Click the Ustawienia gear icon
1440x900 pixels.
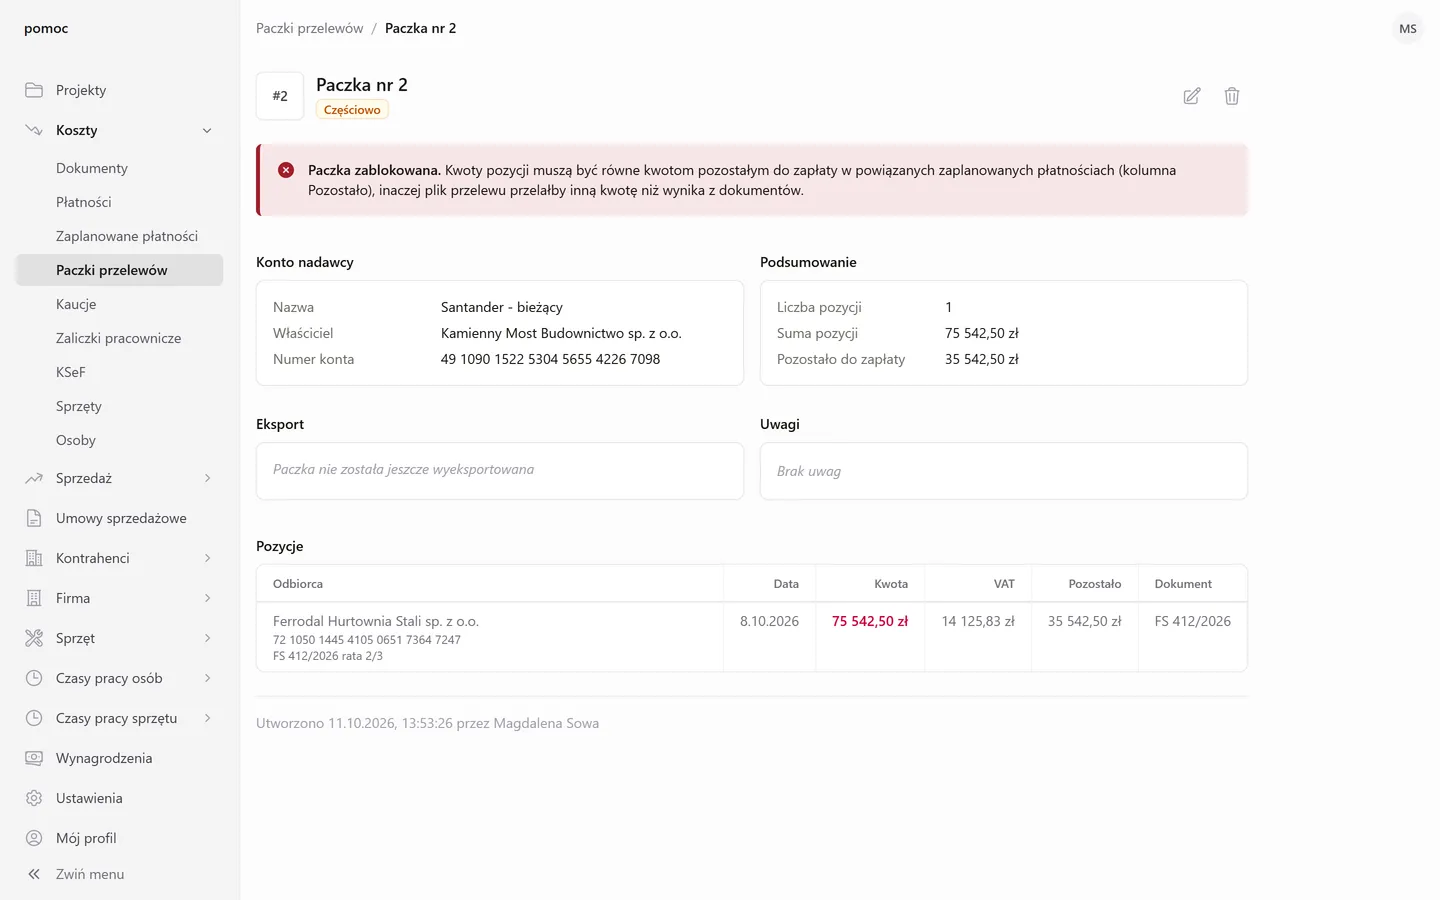(34, 798)
